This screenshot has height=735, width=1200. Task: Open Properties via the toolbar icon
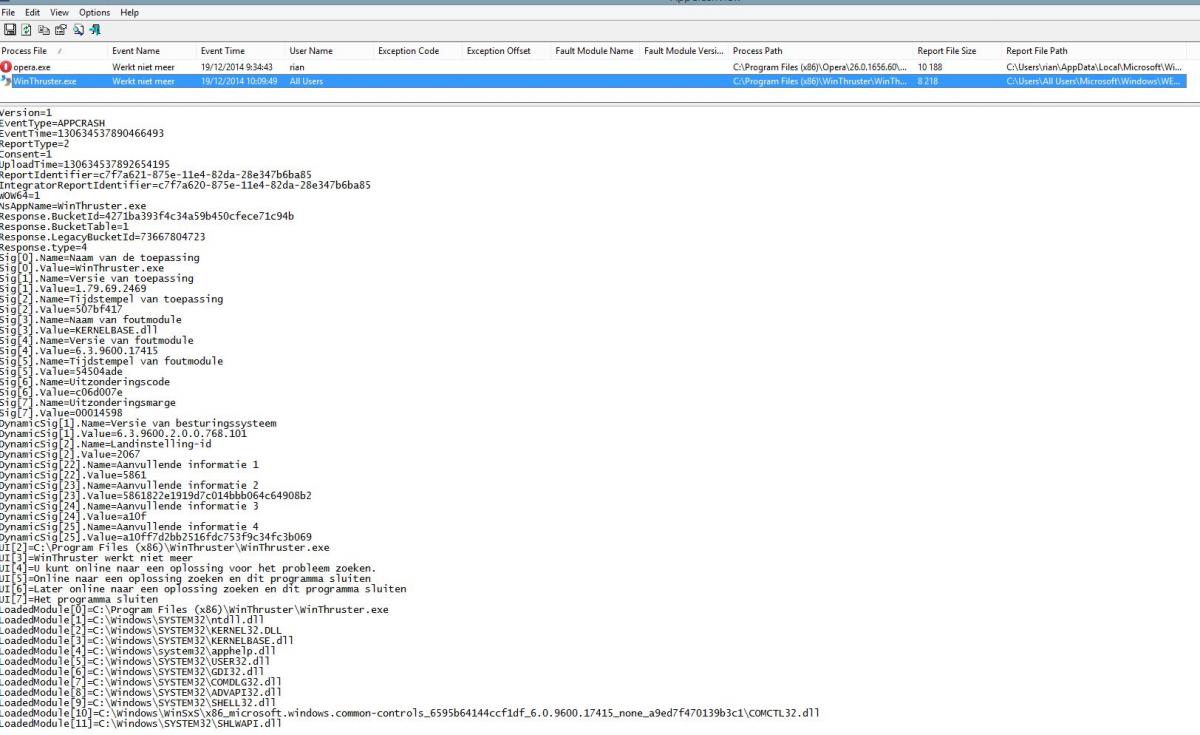tap(60, 30)
